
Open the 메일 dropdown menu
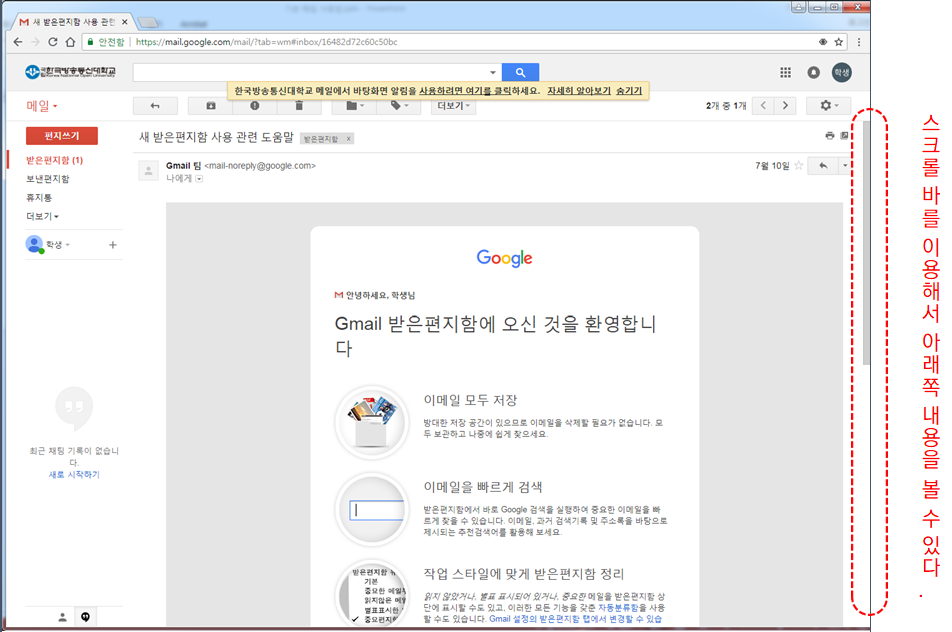[x=42, y=106]
